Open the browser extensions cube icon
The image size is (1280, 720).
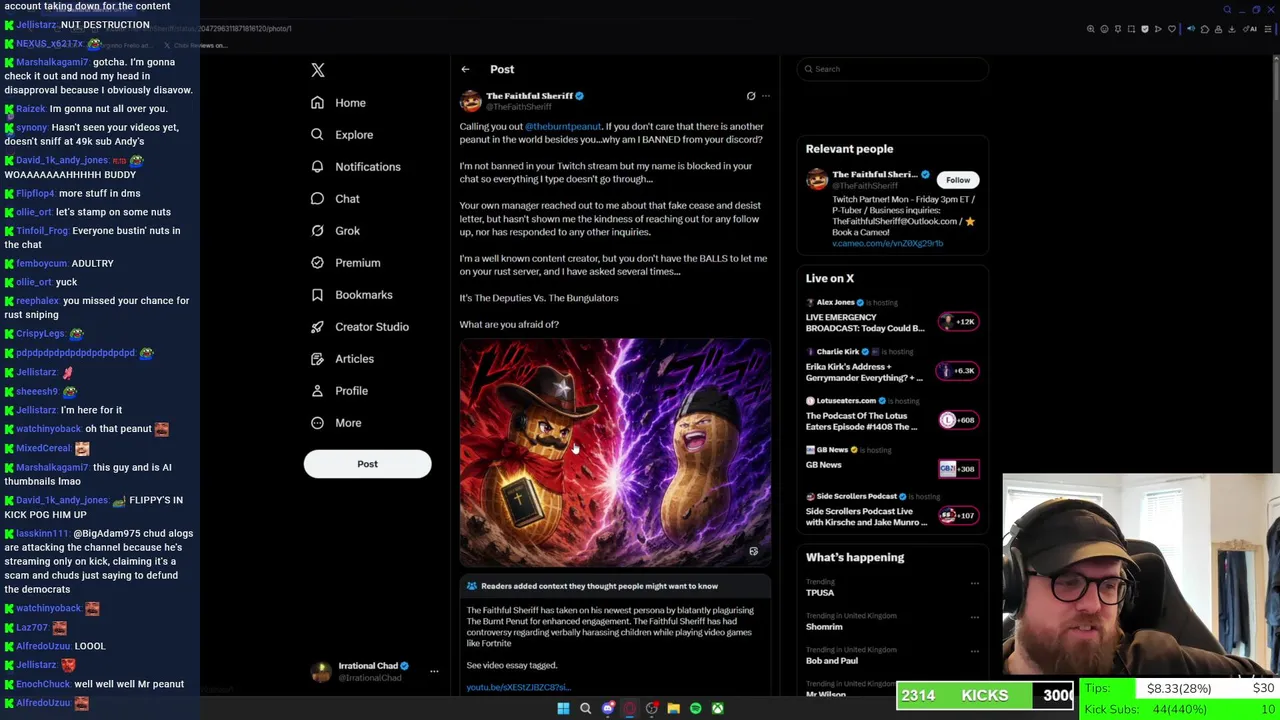pos(1205,29)
